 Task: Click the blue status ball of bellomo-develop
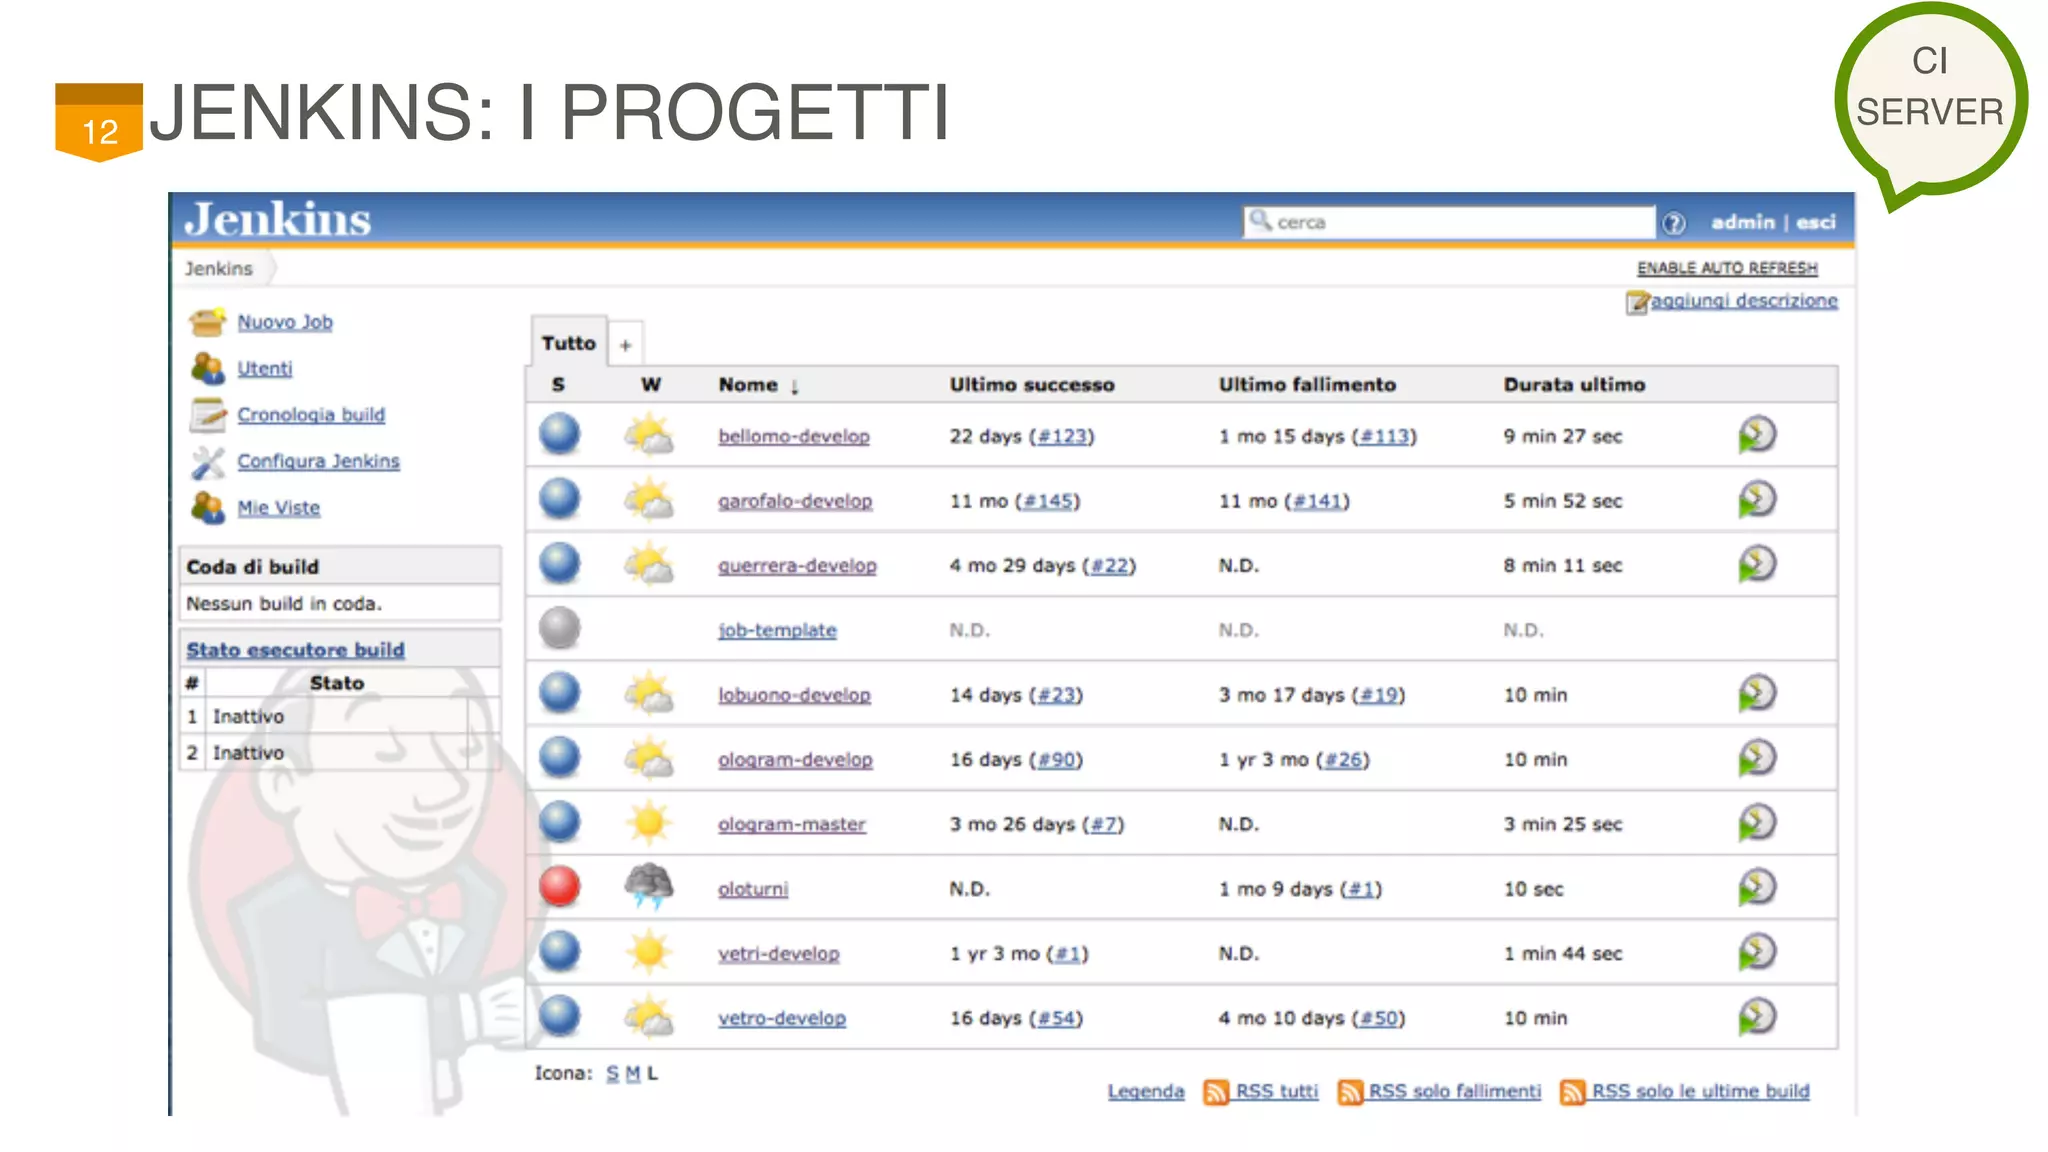point(560,435)
